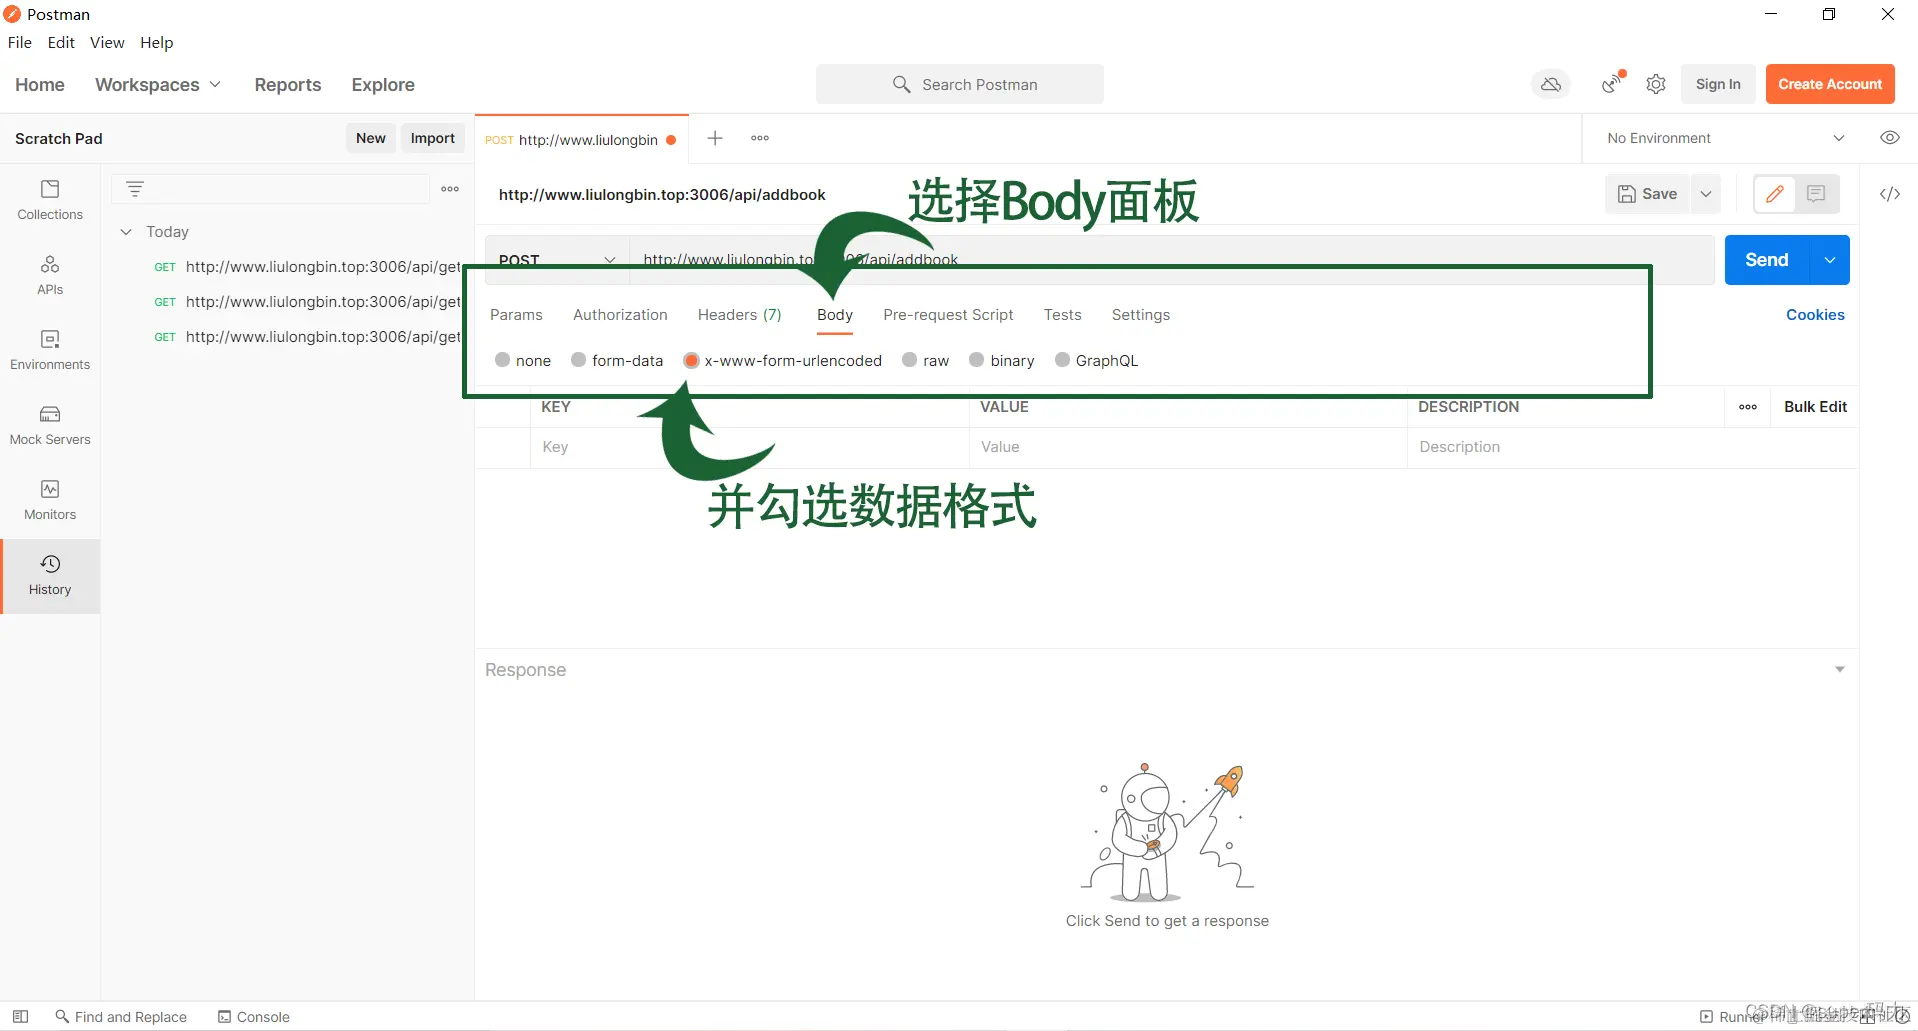The image size is (1918, 1031).
Task: Open tab options ellipsis menu
Action: [x=760, y=138]
